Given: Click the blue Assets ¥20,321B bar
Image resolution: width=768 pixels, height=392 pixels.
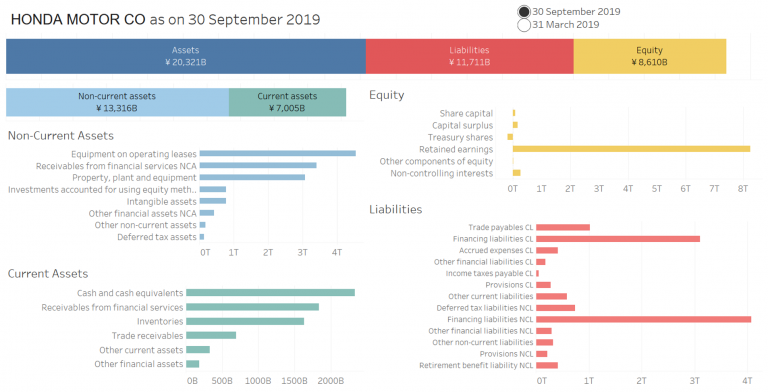Looking at the screenshot, I should (x=186, y=56).
